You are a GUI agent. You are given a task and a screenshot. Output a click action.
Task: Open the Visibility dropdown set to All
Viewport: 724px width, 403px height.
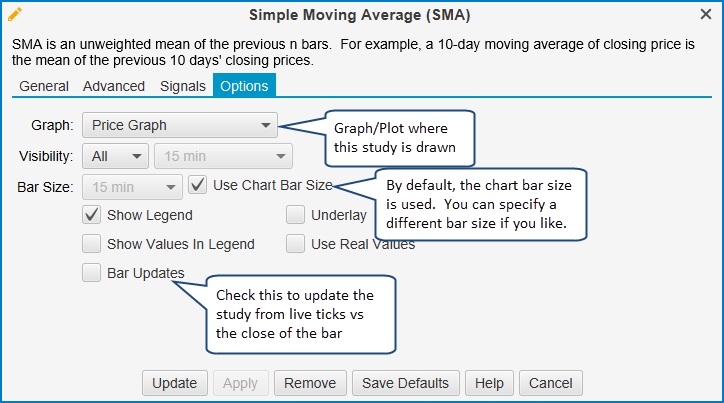coord(115,156)
